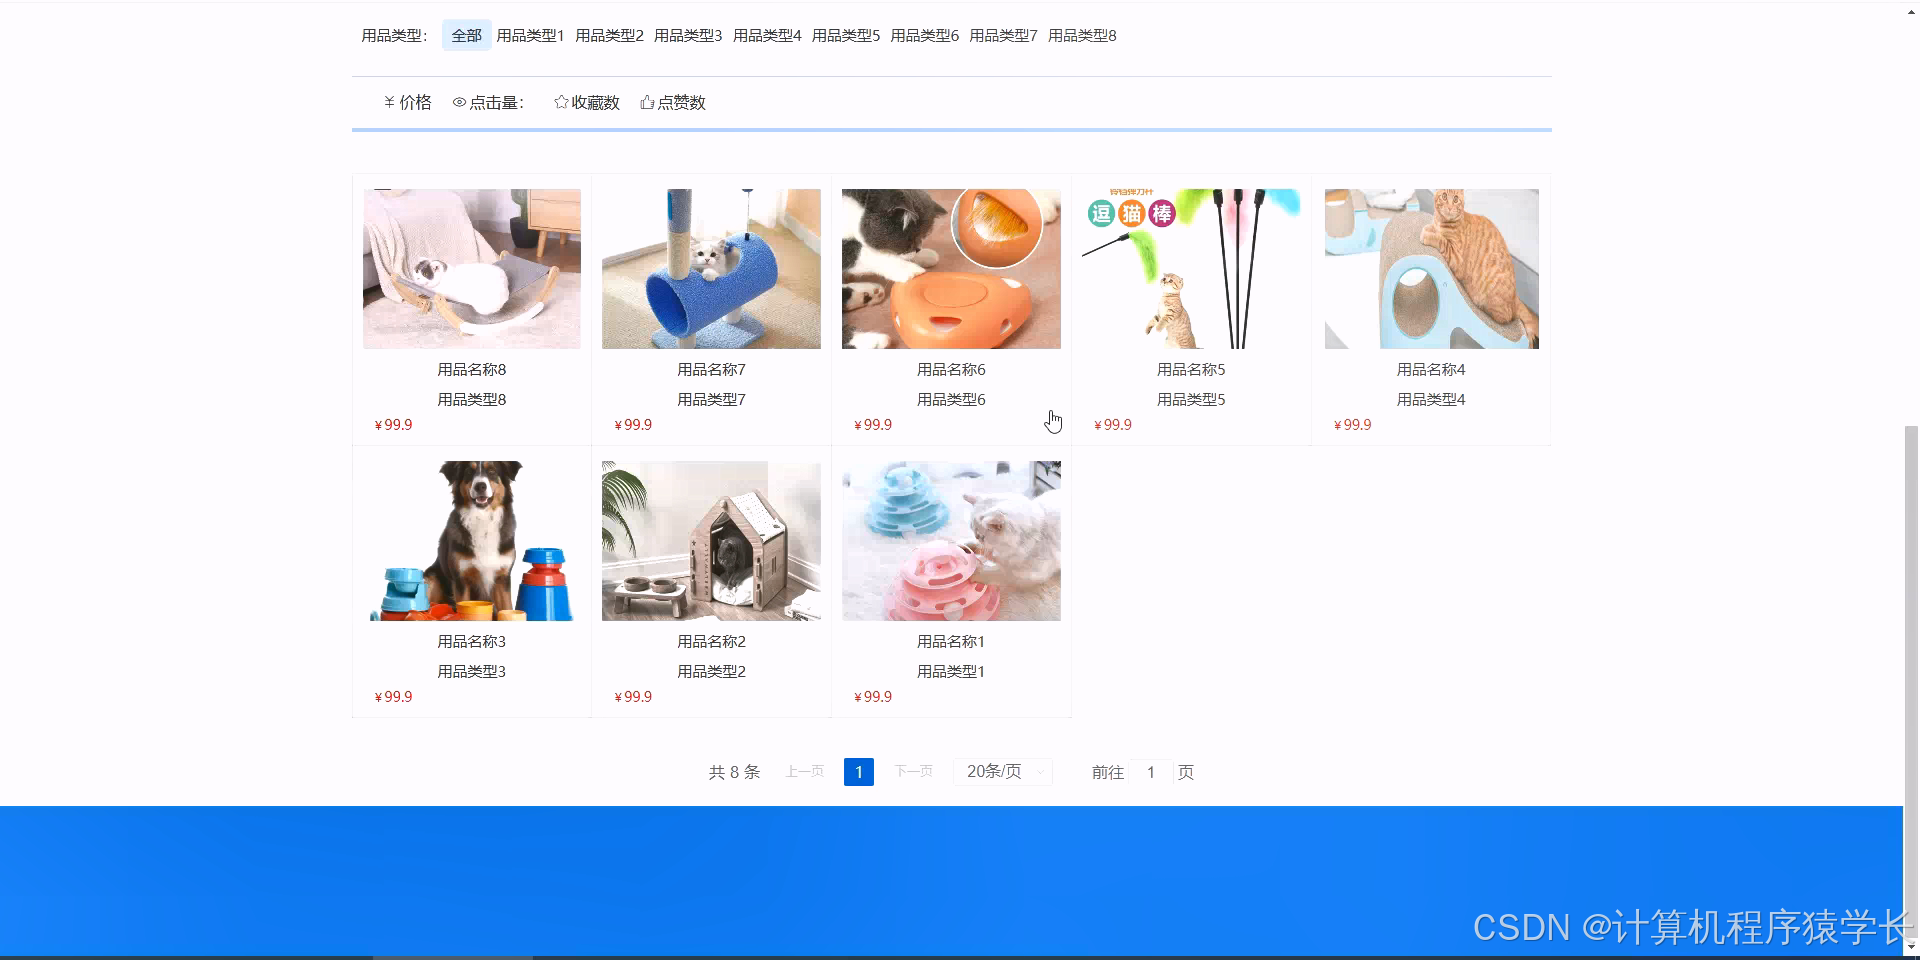Click the 用品名称3 dog product image

pyautogui.click(x=471, y=540)
